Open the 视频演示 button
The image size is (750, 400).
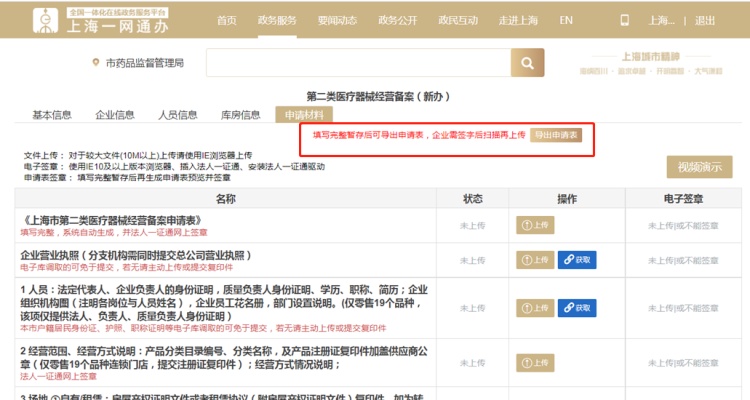coord(699,166)
